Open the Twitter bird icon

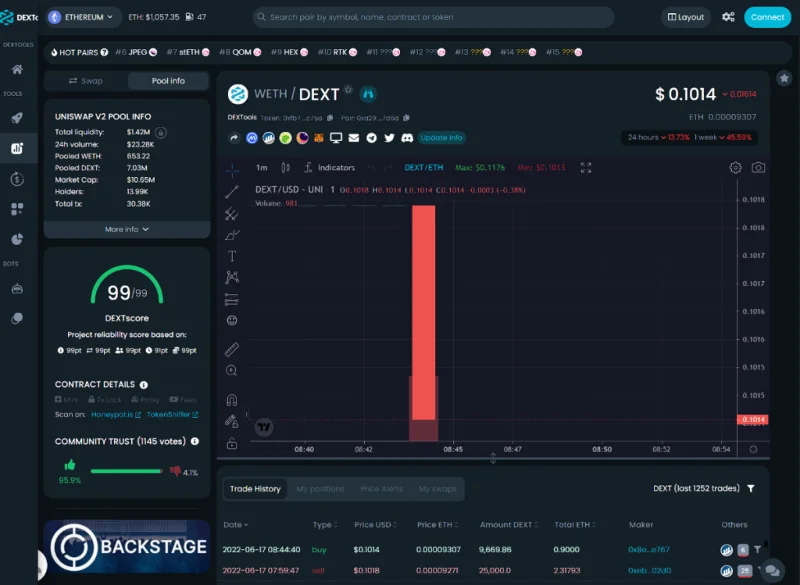point(389,138)
